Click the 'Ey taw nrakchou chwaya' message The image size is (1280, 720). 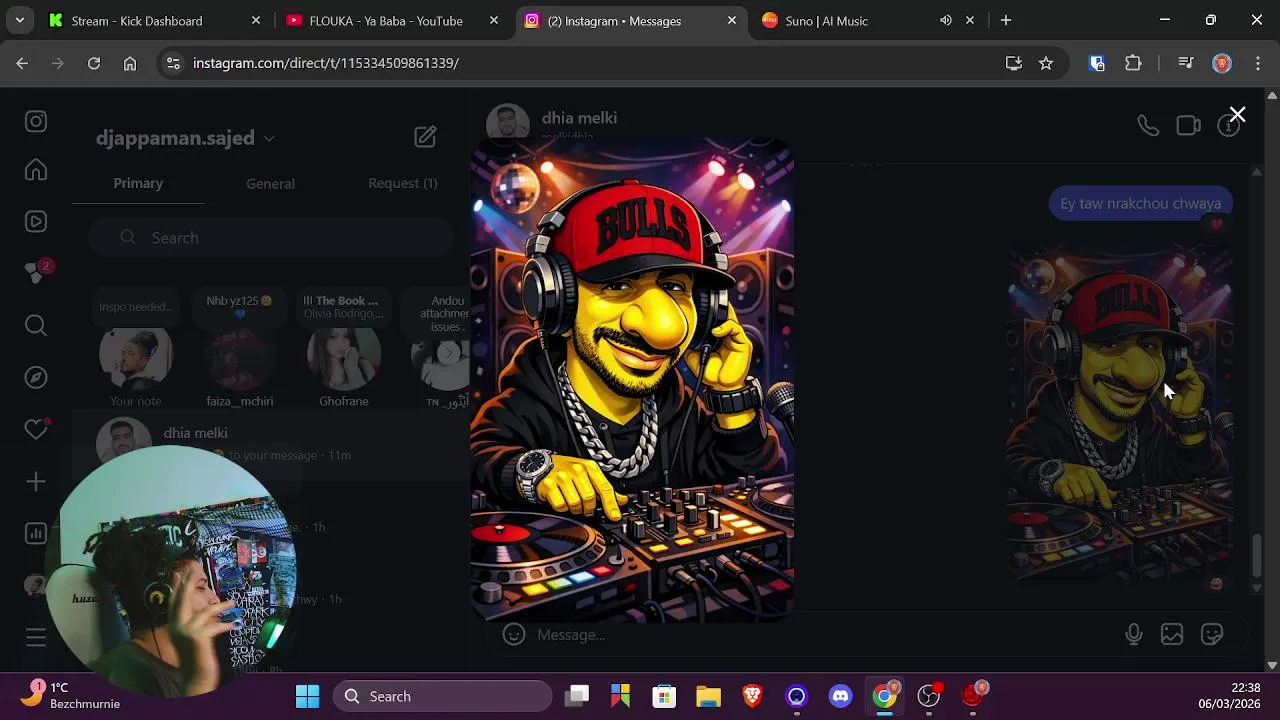coord(1140,203)
